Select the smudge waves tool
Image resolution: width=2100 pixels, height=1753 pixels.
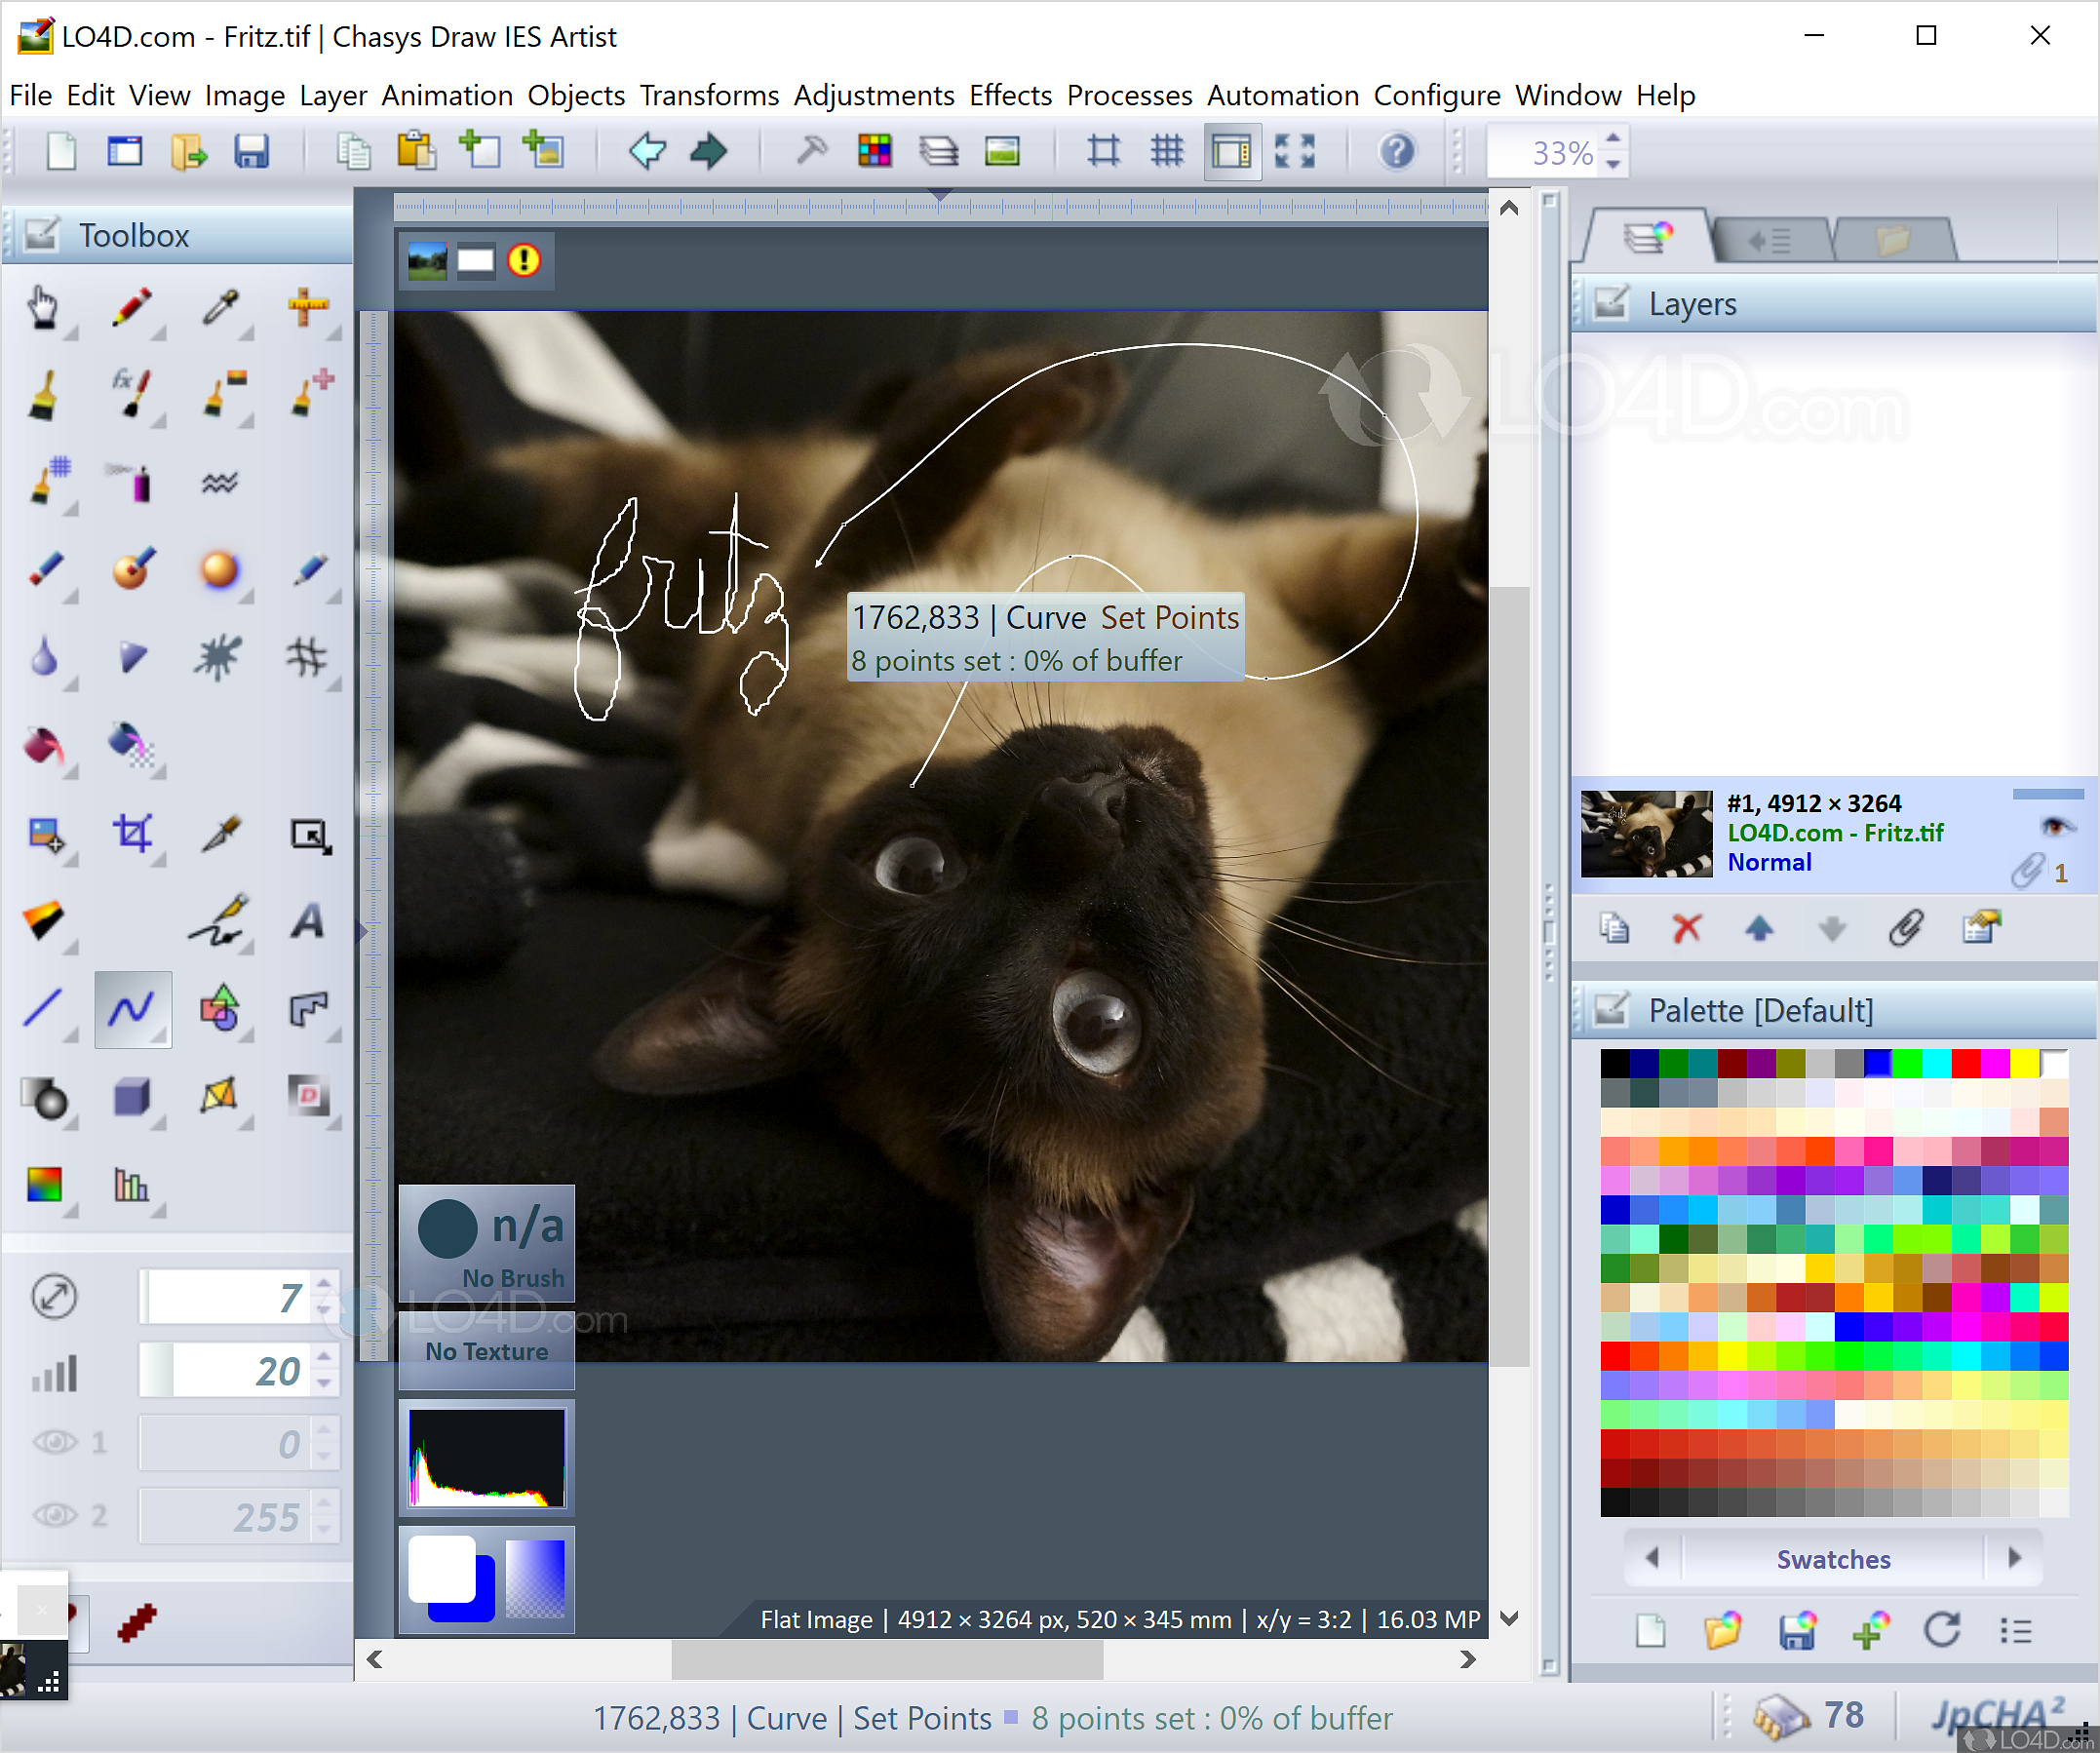coord(220,482)
